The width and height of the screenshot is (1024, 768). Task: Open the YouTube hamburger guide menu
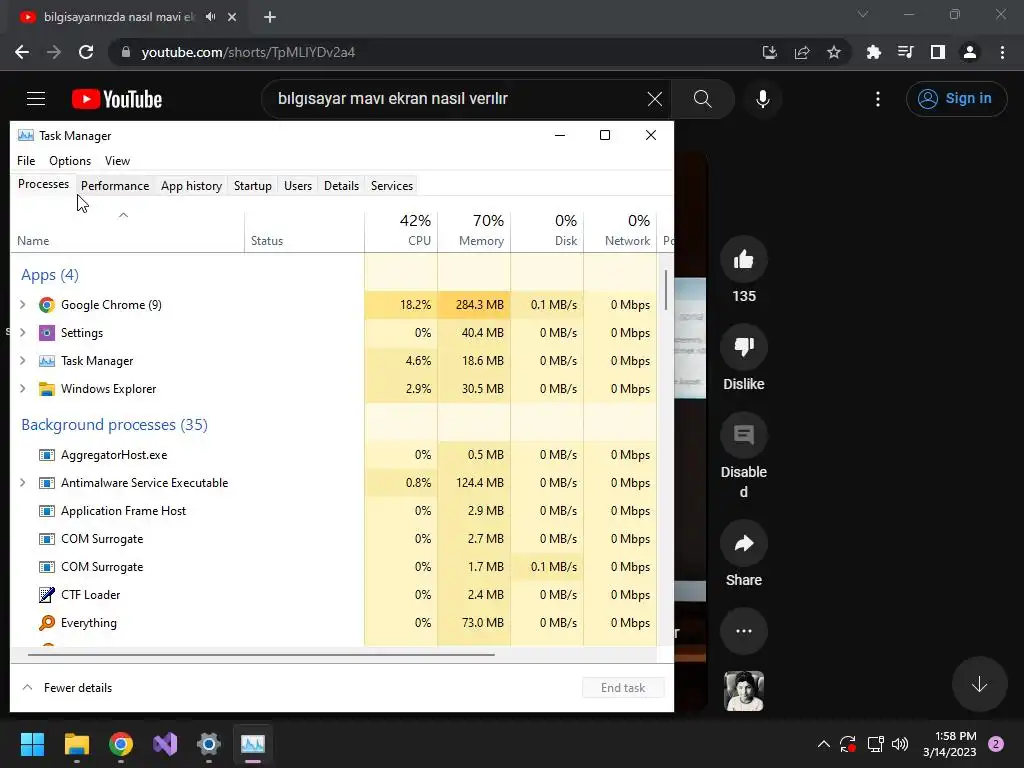36,99
